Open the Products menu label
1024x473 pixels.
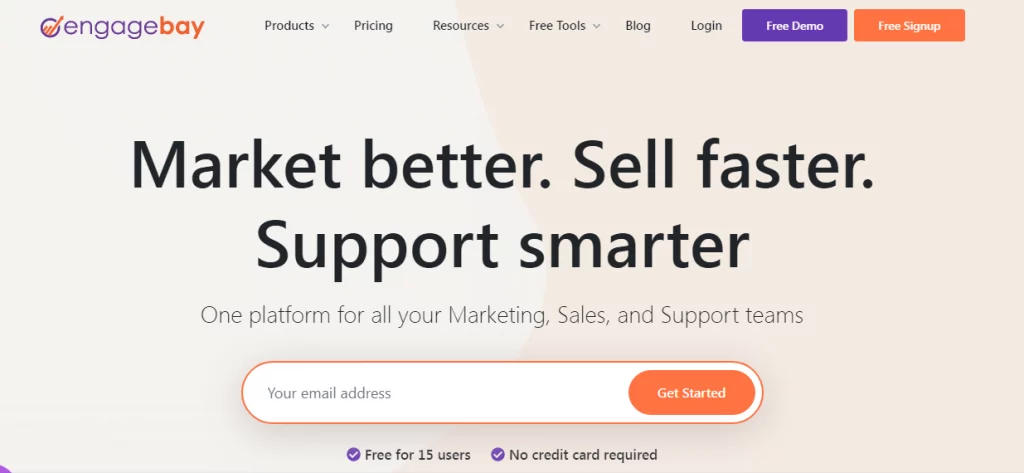tap(289, 26)
